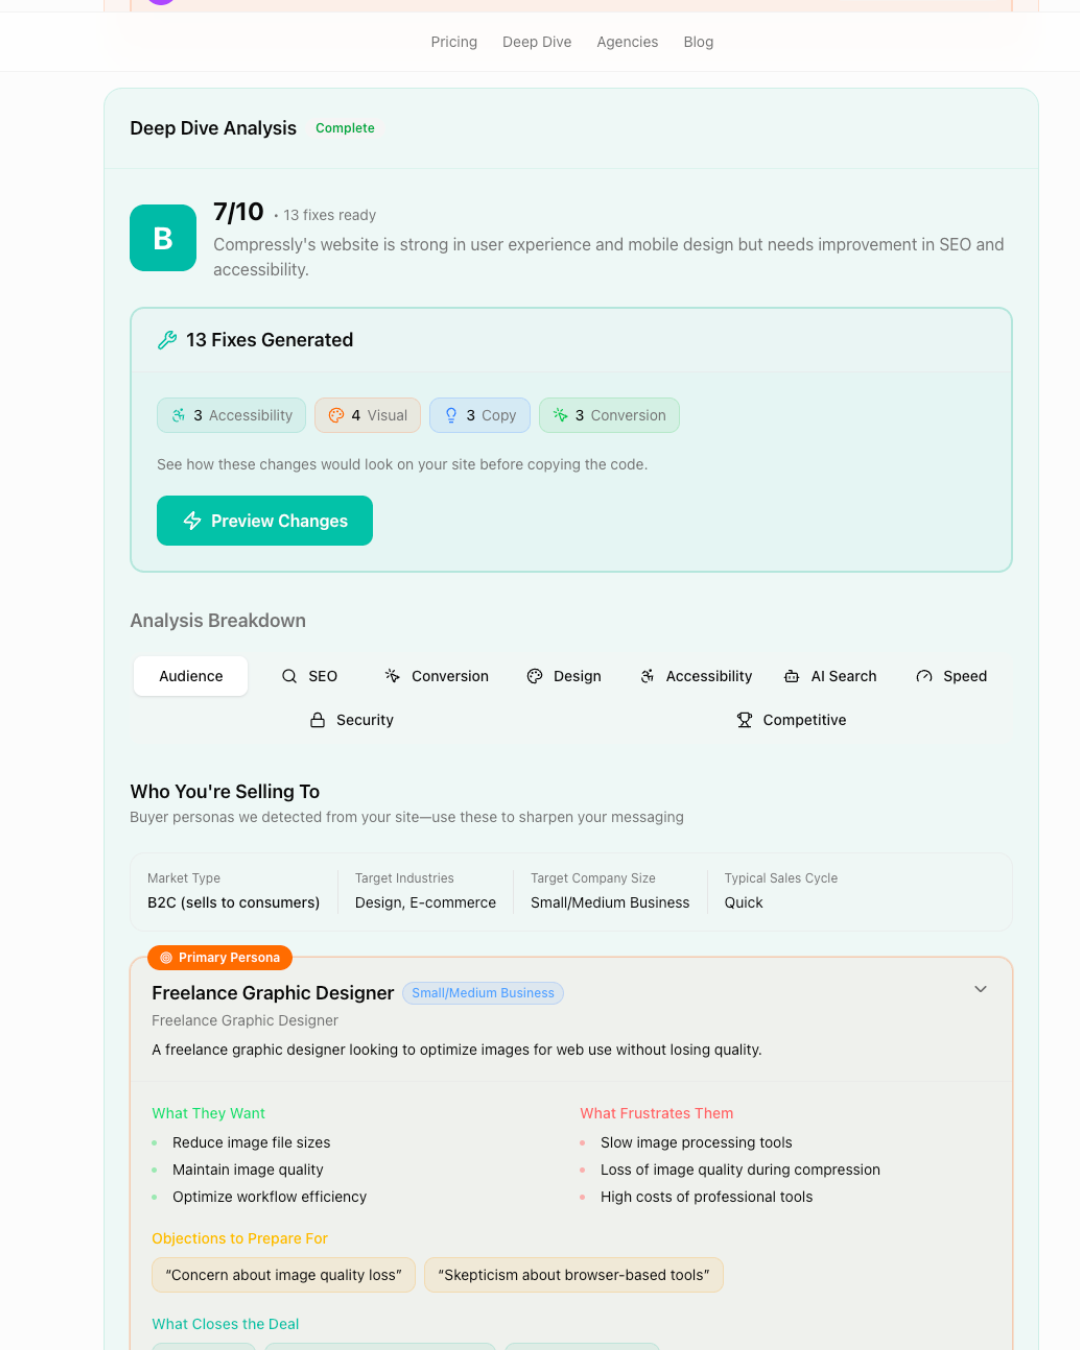Toggle the 3 Accessibility fixes filter
The width and height of the screenshot is (1080, 1350).
(231, 415)
